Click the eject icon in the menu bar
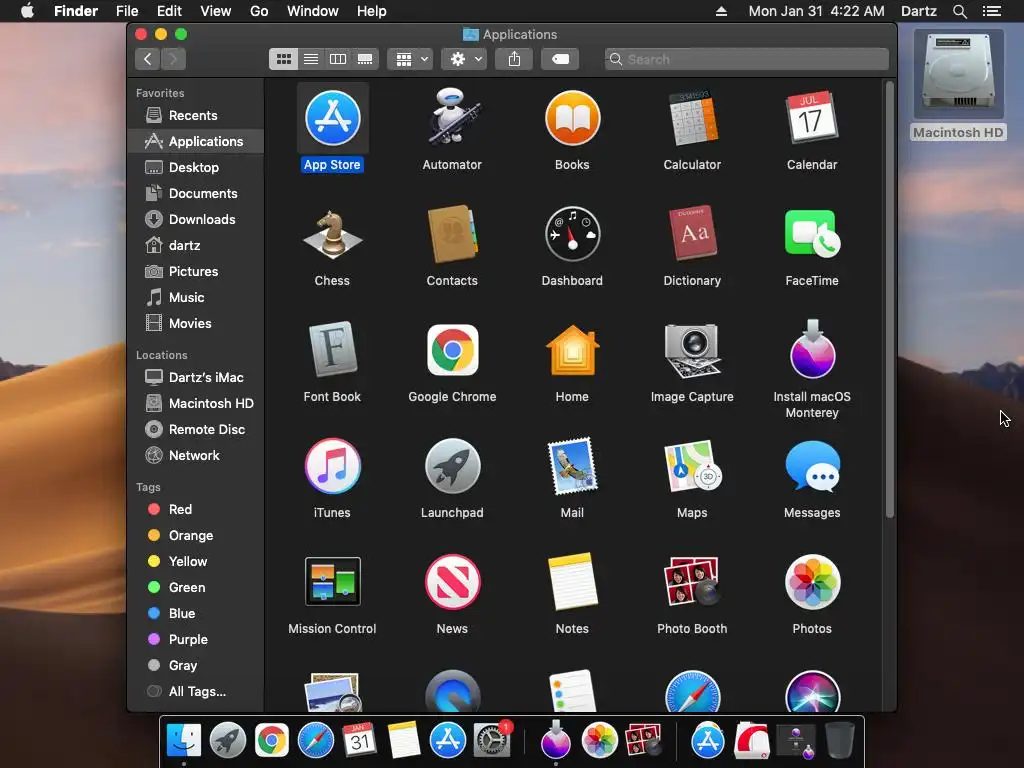Image resolution: width=1024 pixels, height=768 pixels. 722,11
